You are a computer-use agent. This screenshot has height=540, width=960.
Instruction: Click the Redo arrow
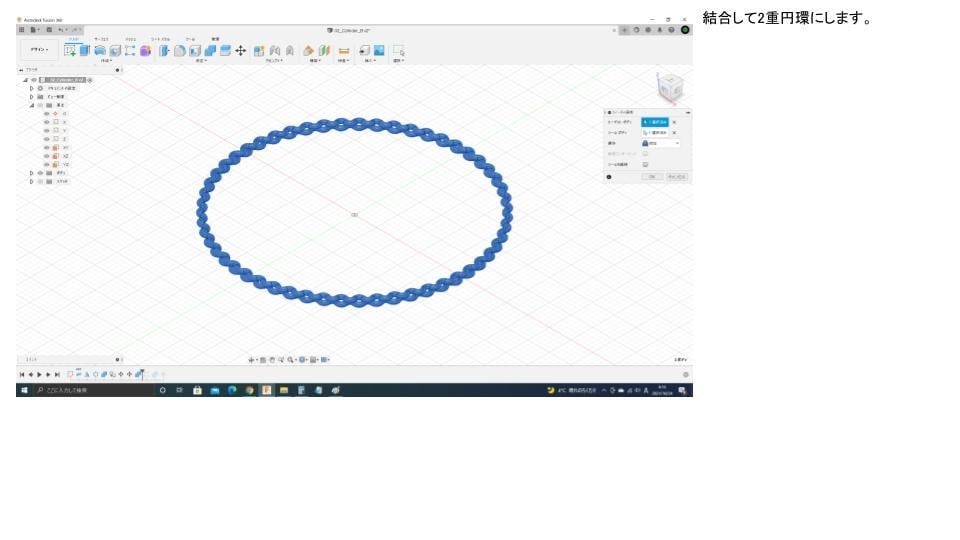[75, 30]
